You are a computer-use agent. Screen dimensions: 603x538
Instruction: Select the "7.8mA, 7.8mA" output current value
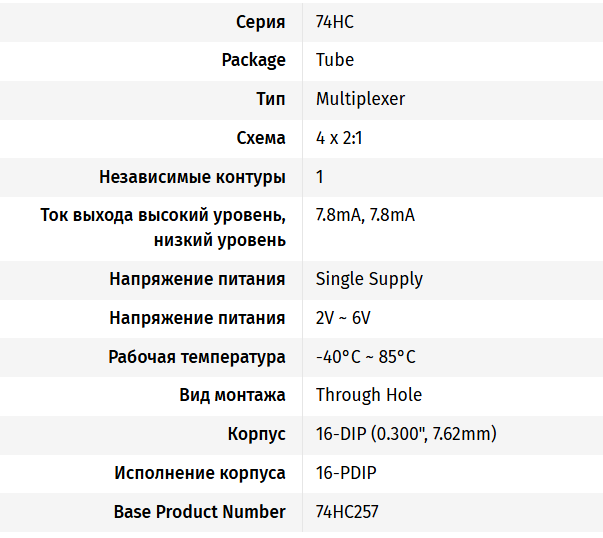(365, 215)
